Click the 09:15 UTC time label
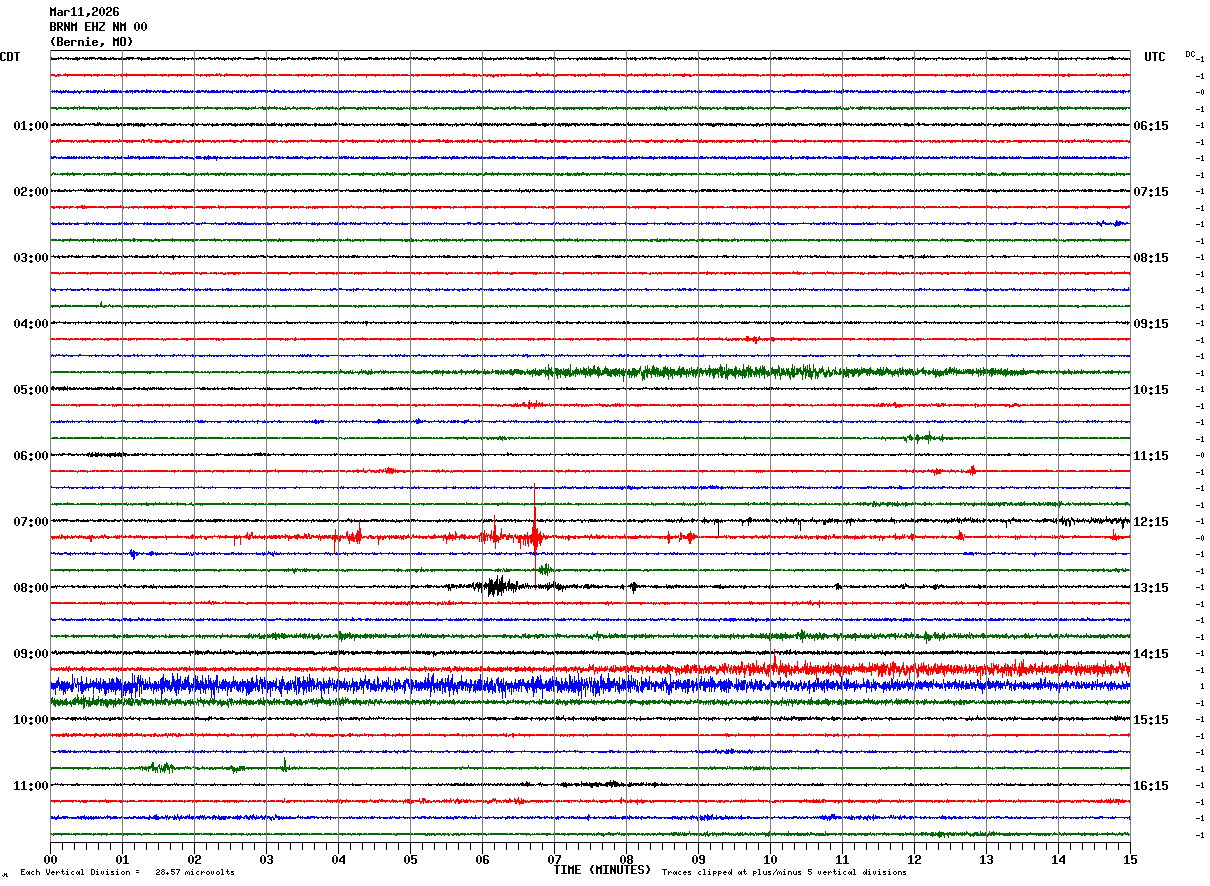Image resolution: width=1210 pixels, height=886 pixels. click(1151, 324)
